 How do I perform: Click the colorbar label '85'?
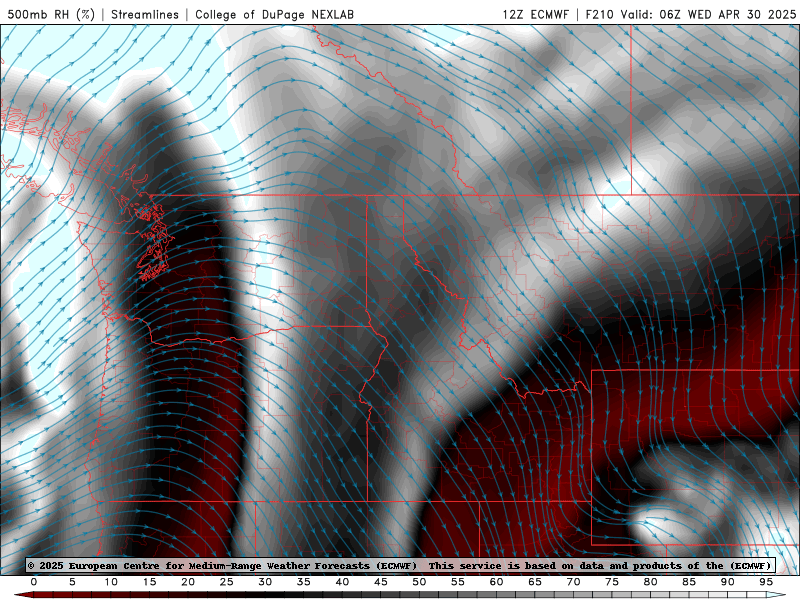click(x=689, y=582)
